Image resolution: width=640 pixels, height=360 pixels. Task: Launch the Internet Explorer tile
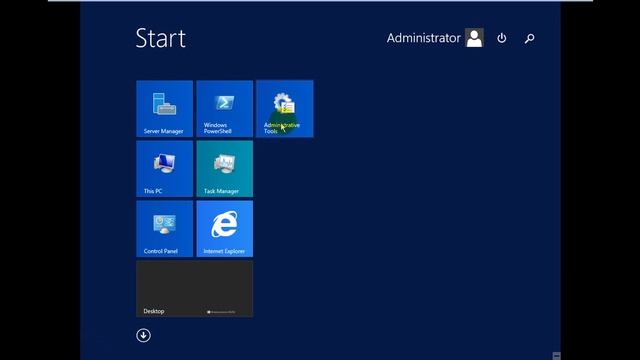point(224,229)
